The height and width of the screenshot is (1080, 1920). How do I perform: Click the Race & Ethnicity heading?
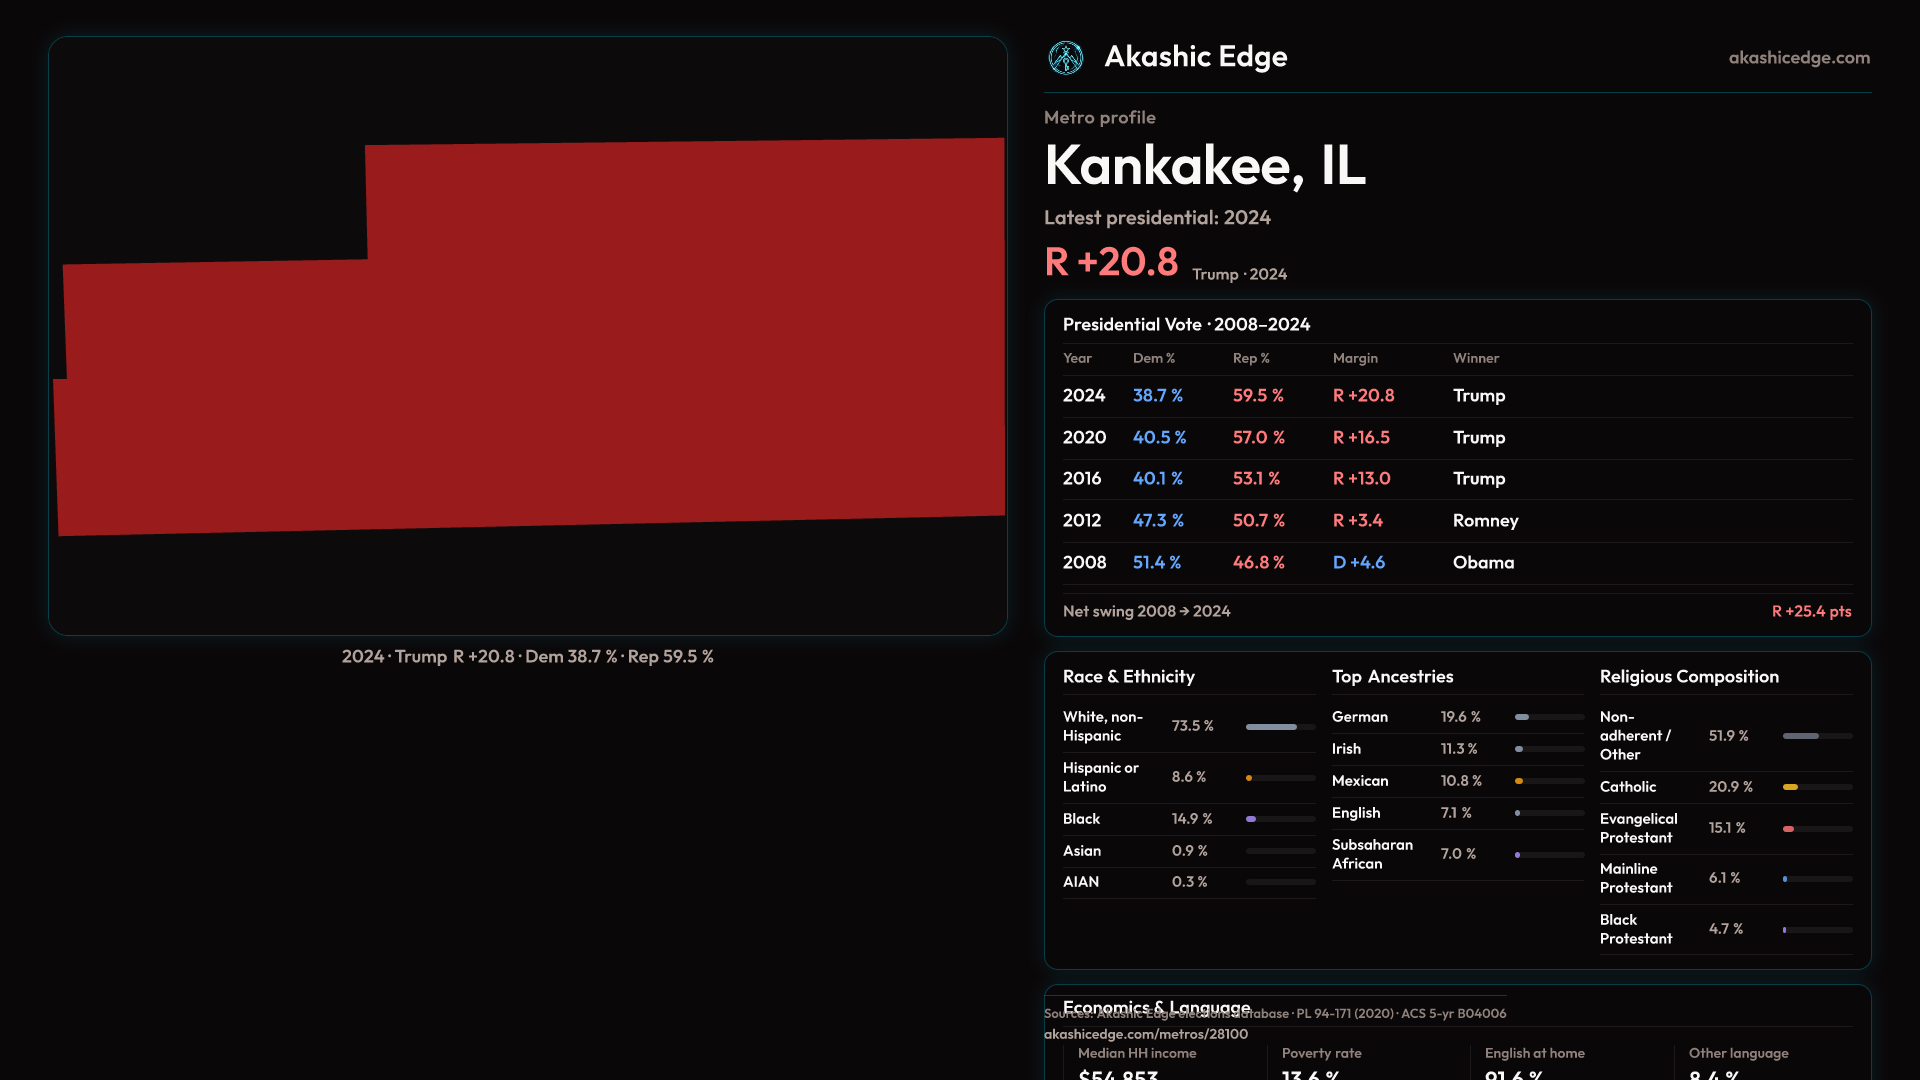pos(1128,677)
